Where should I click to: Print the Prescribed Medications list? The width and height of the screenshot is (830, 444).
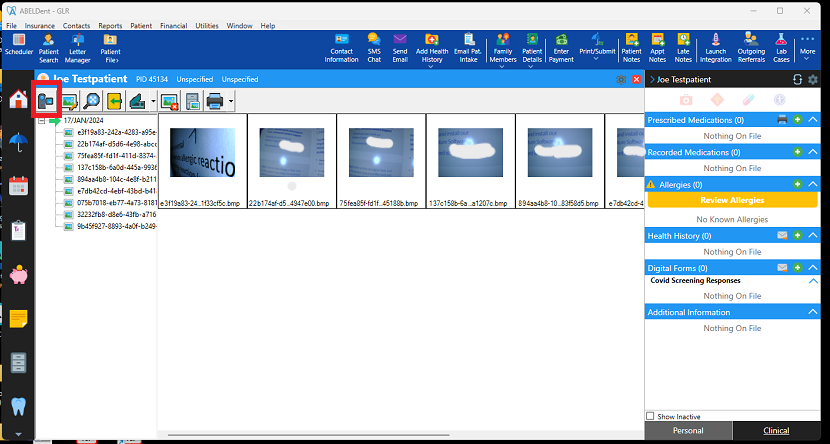(x=782, y=120)
